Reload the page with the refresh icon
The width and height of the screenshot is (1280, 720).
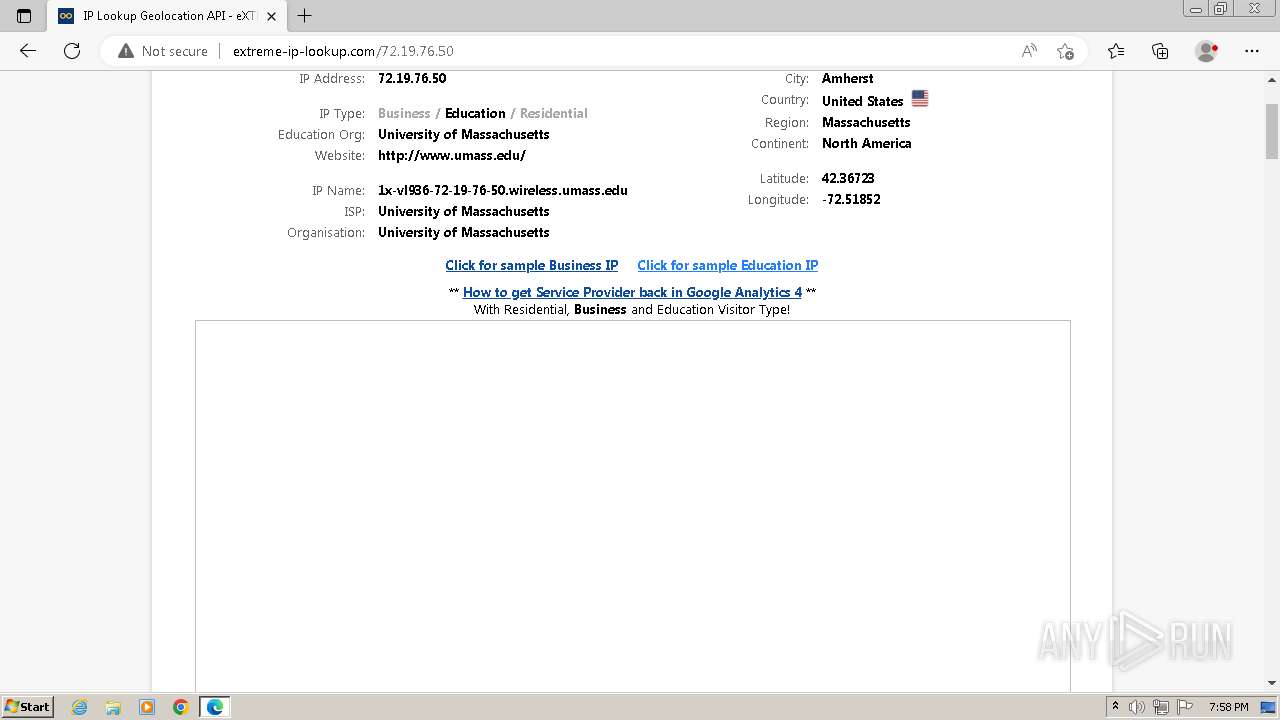(72, 51)
